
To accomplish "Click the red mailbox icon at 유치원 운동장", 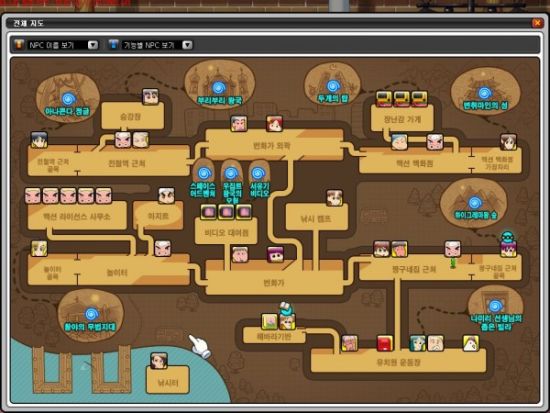I will coord(384,343).
